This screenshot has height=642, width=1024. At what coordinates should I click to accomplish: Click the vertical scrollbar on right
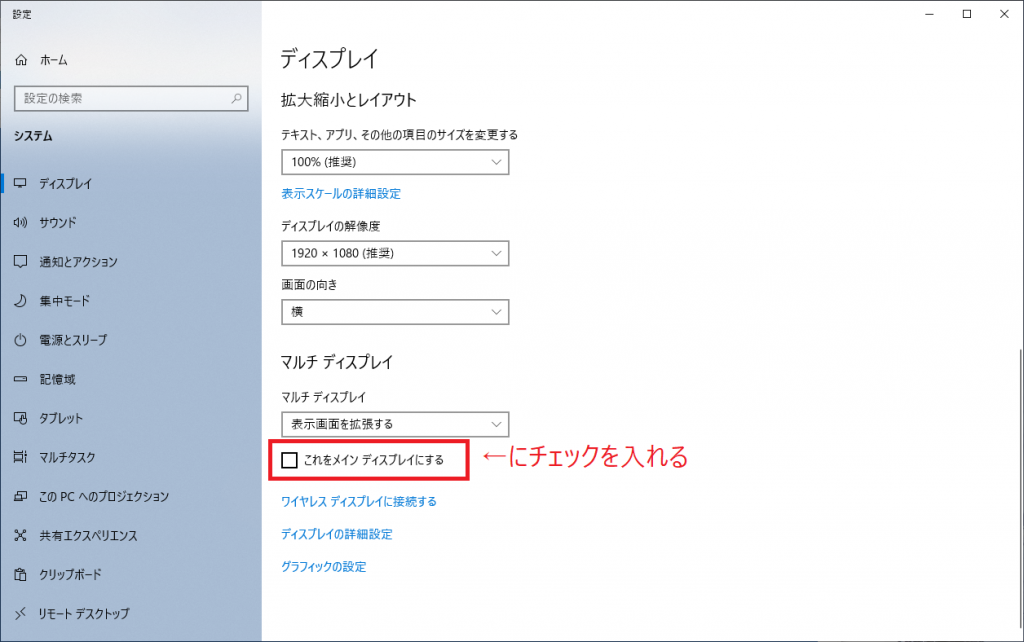click(1020, 487)
